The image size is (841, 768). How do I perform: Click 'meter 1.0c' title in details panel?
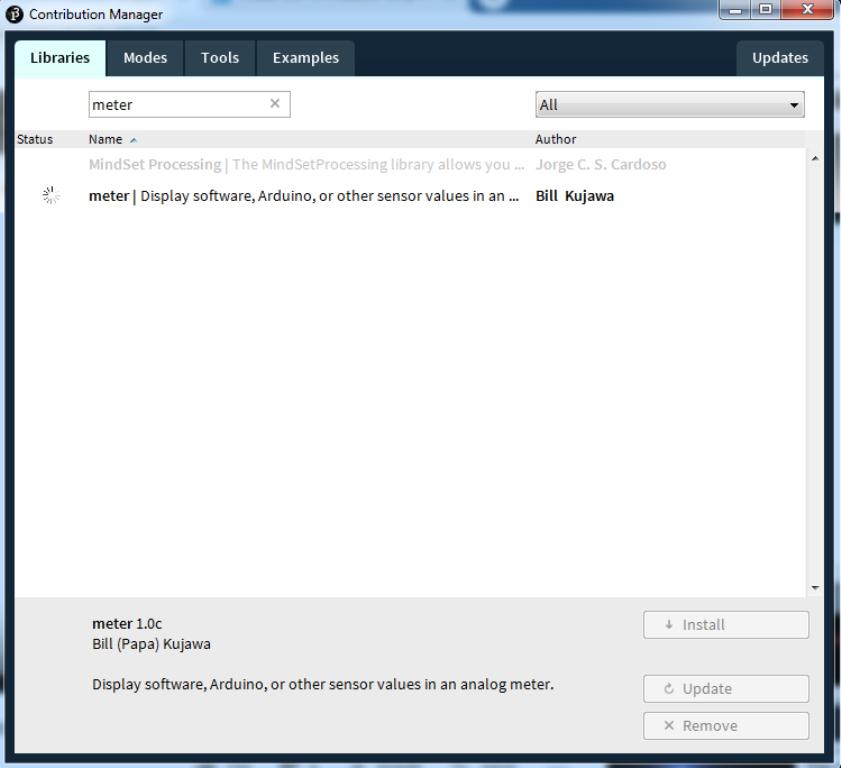(127, 624)
